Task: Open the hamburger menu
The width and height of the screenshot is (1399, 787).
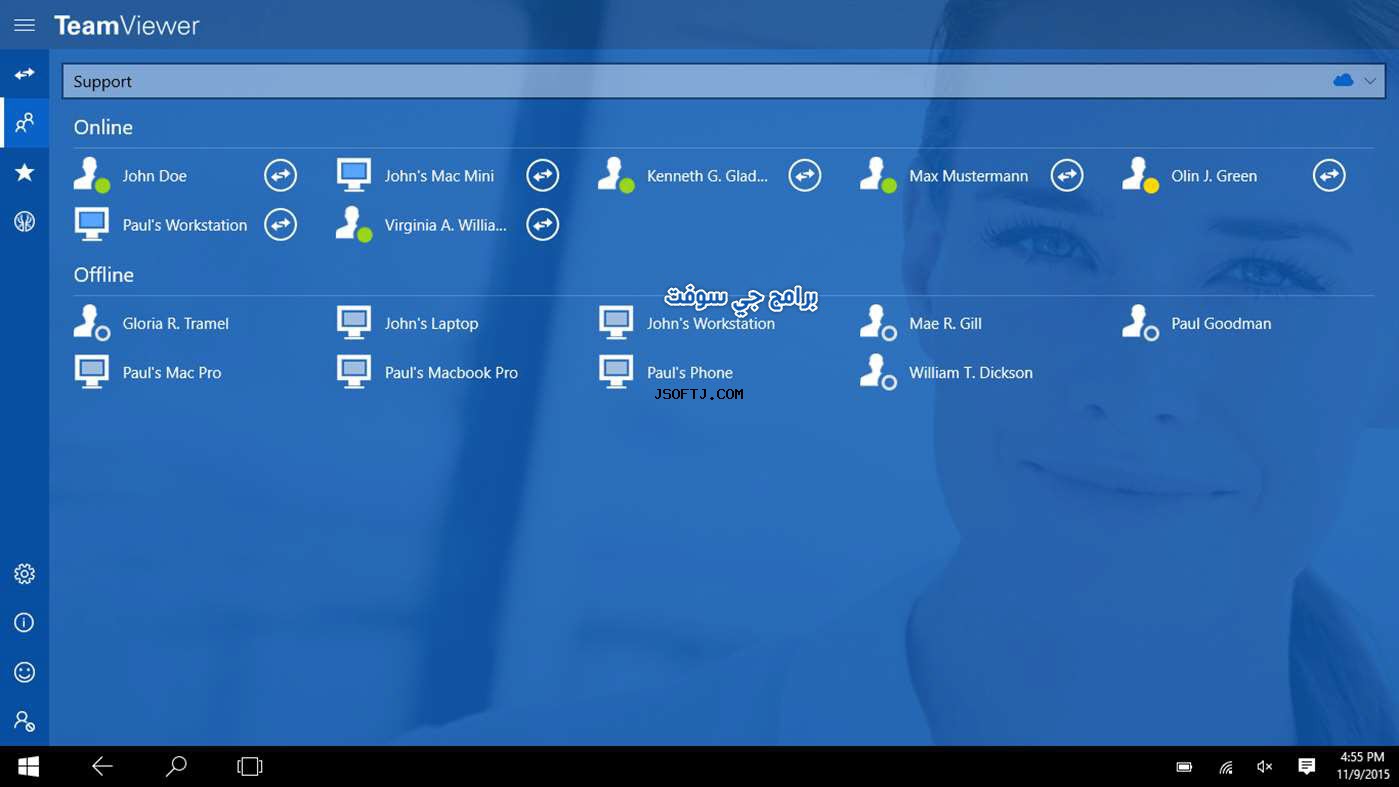Action: (x=24, y=25)
